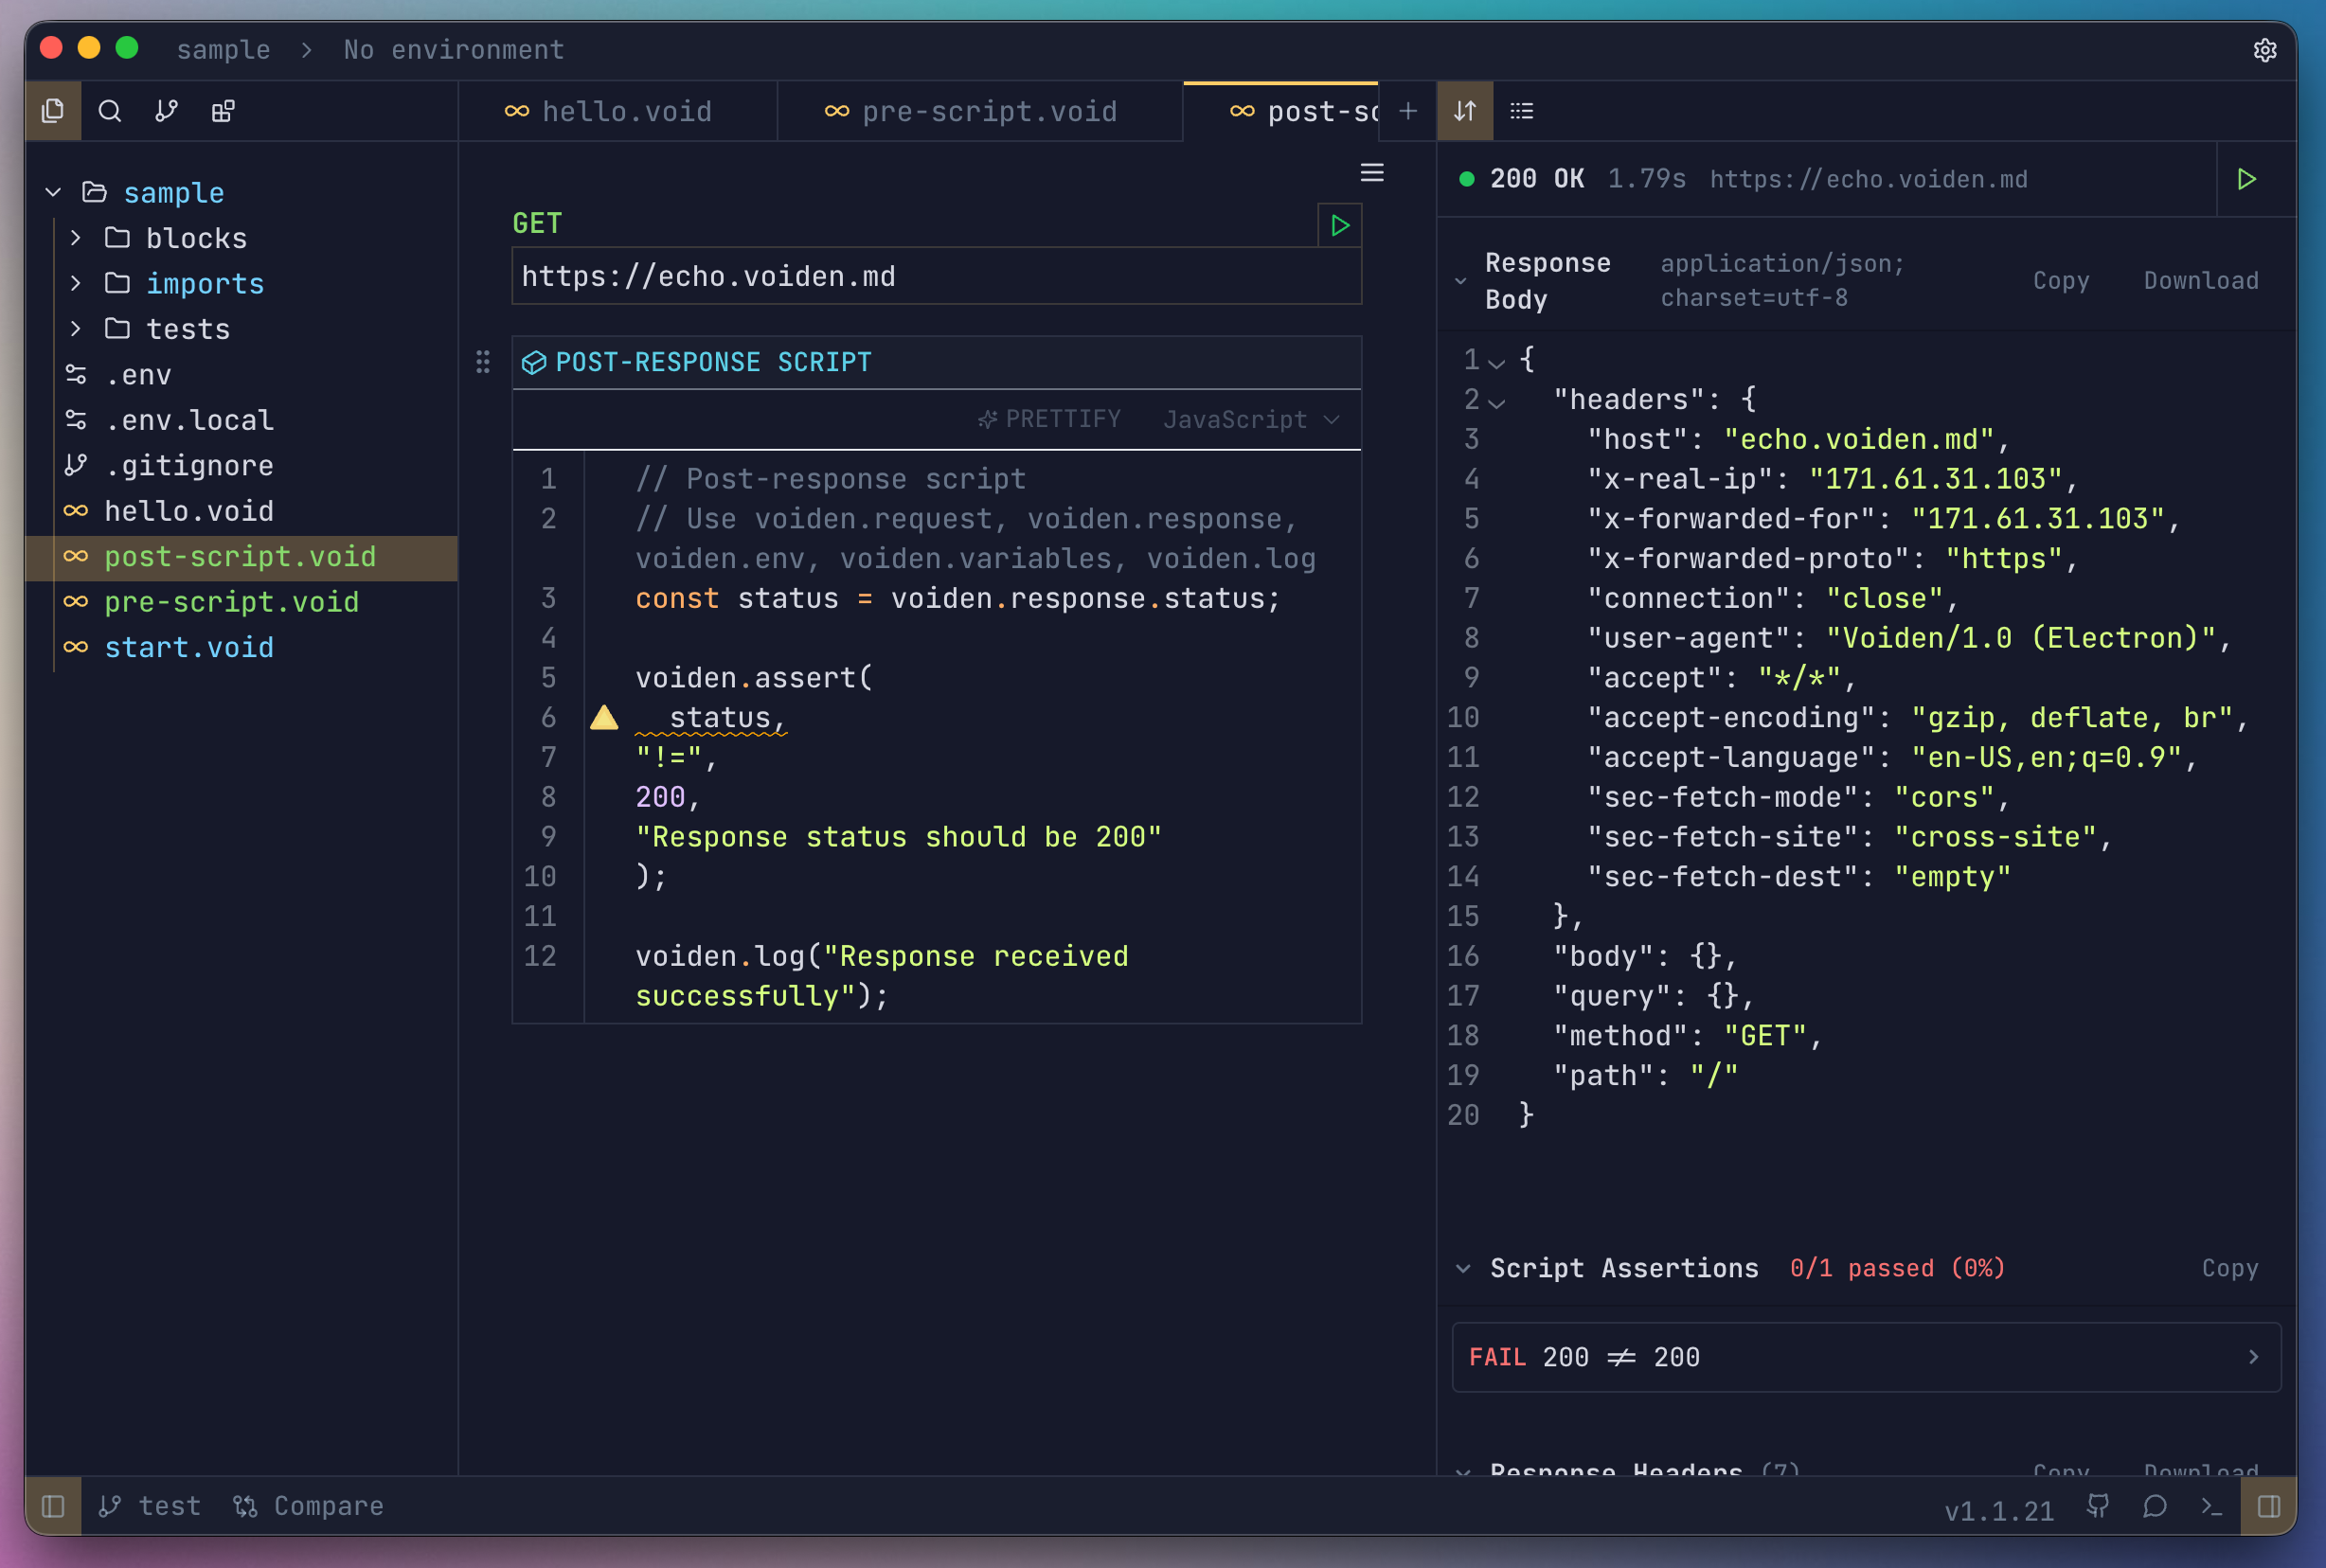Image resolution: width=2326 pixels, height=1568 pixels.
Task: Open the JavaScript language dropdown
Action: coord(1250,420)
